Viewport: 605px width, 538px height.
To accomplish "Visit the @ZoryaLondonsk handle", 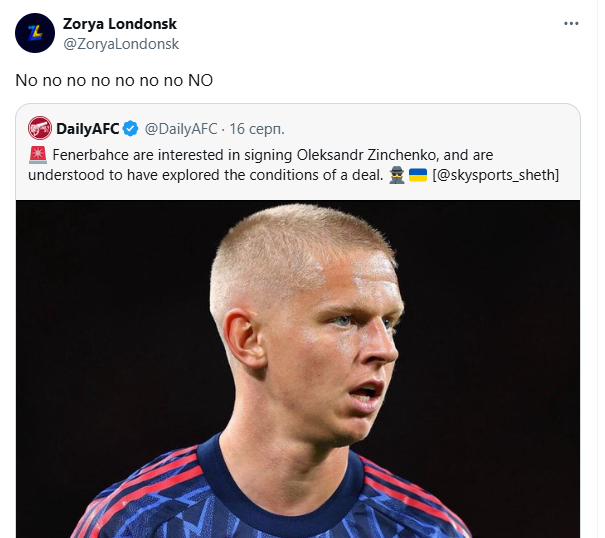I will [x=121, y=44].
